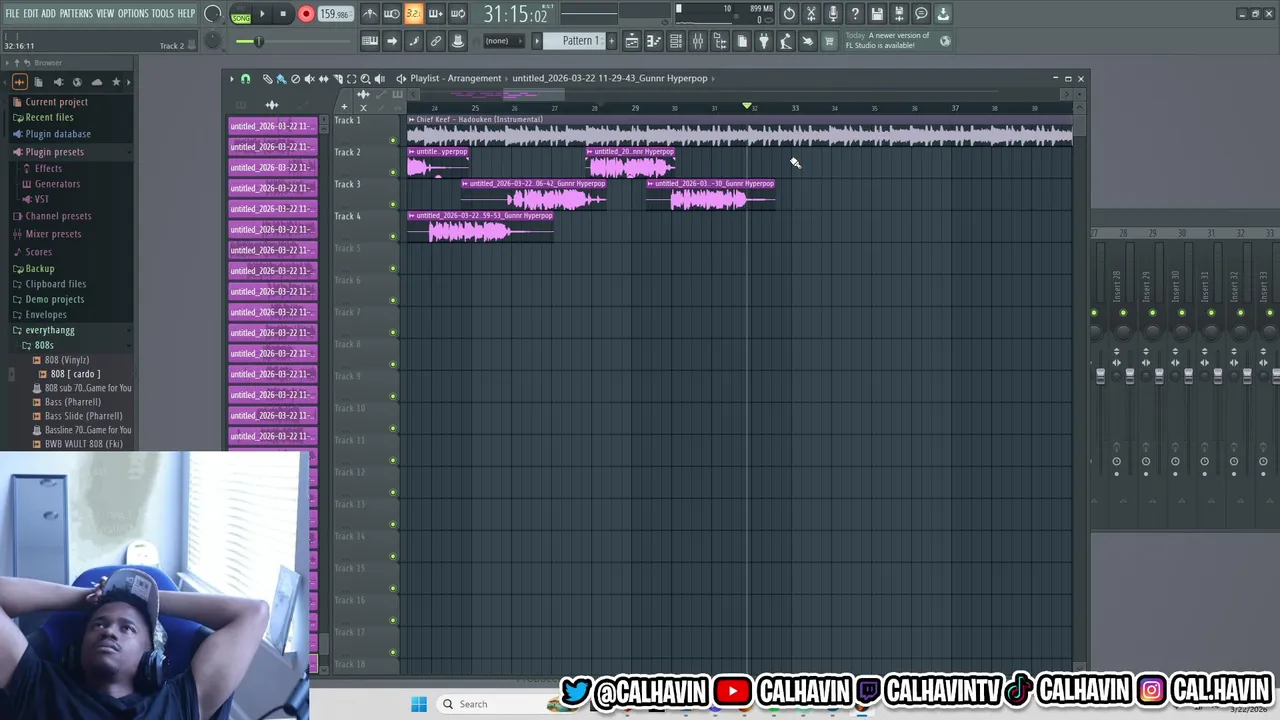Open the plugin picker plug icon

[x=764, y=41]
